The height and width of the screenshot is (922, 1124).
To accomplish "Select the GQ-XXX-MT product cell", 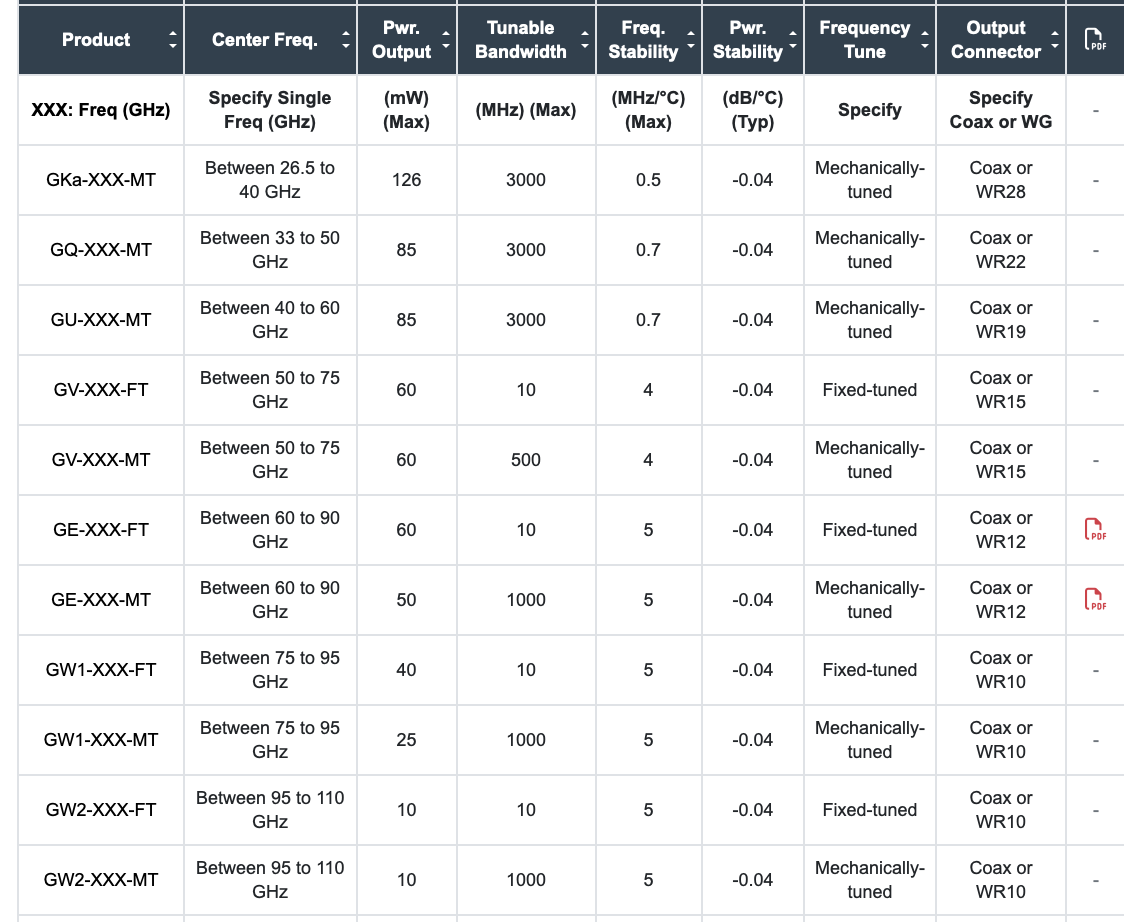I will (x=101, y=250).
